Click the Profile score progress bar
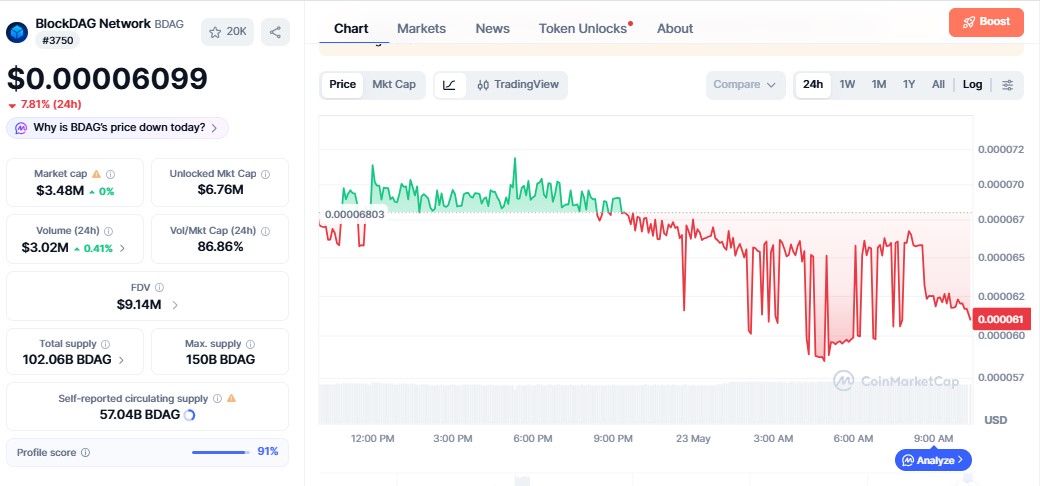This screenshot has height=486, width=1040. 221,452
